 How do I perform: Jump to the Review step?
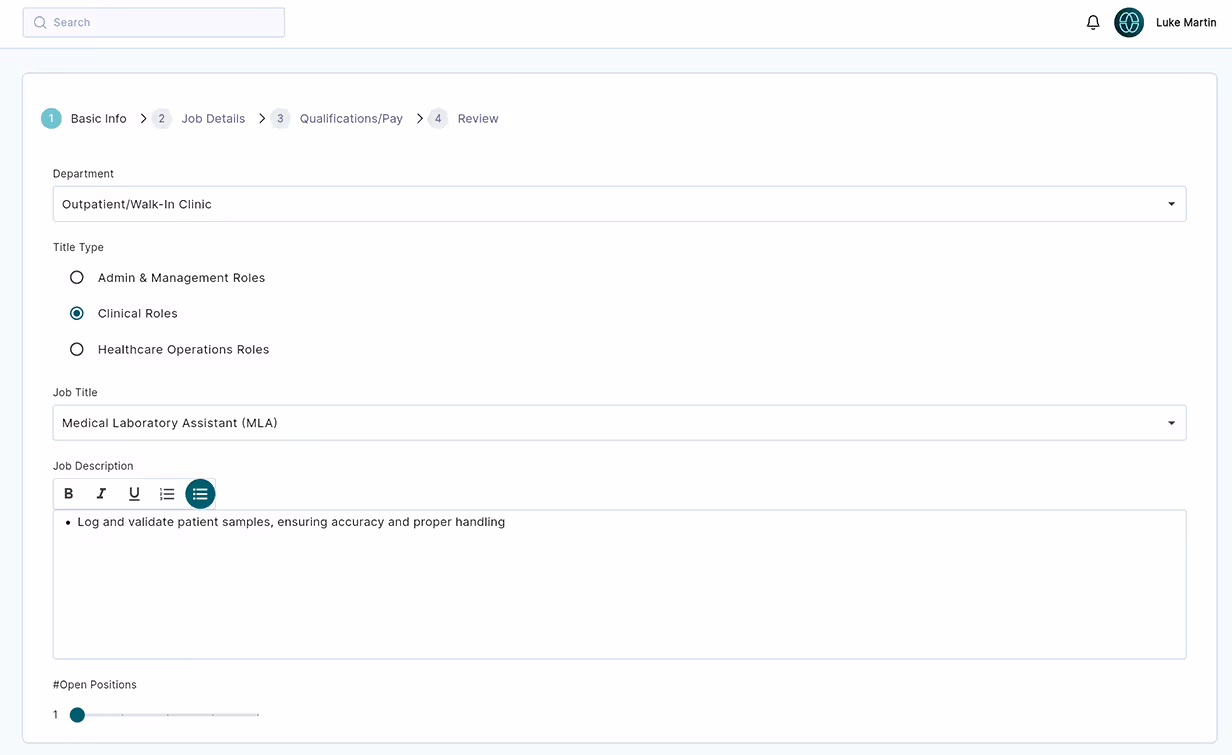(x=478, y=118)
